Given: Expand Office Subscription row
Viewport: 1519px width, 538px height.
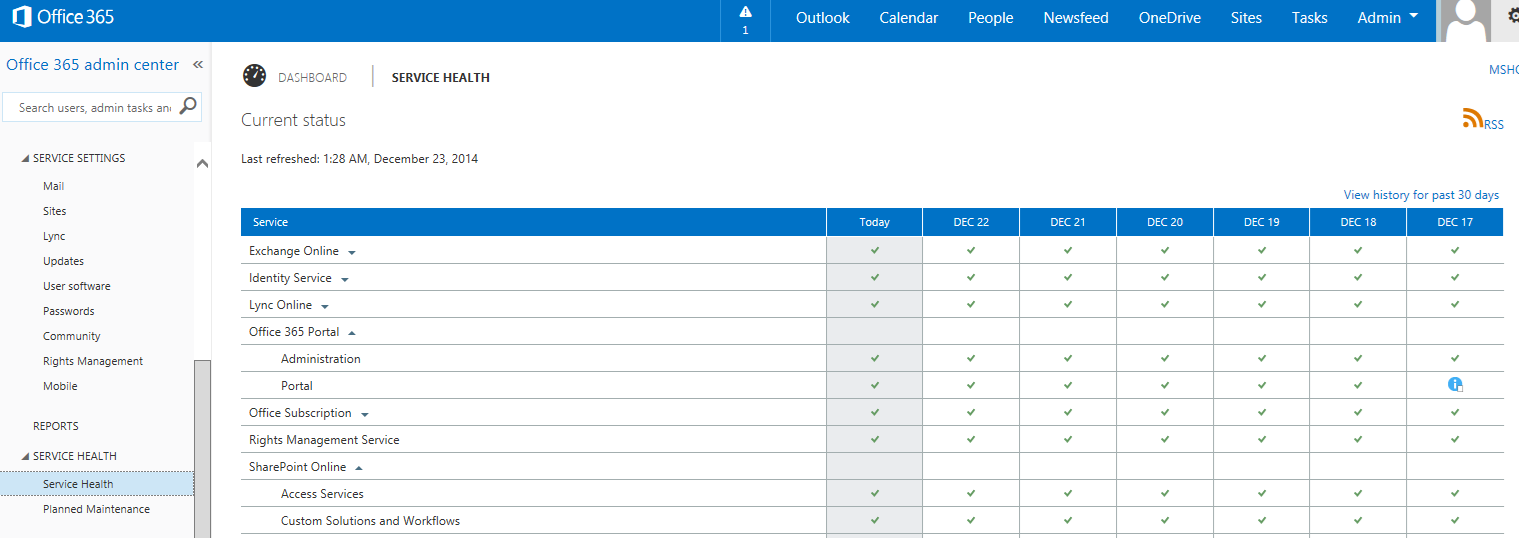Looking at the screenshot, I should [365, 414].
